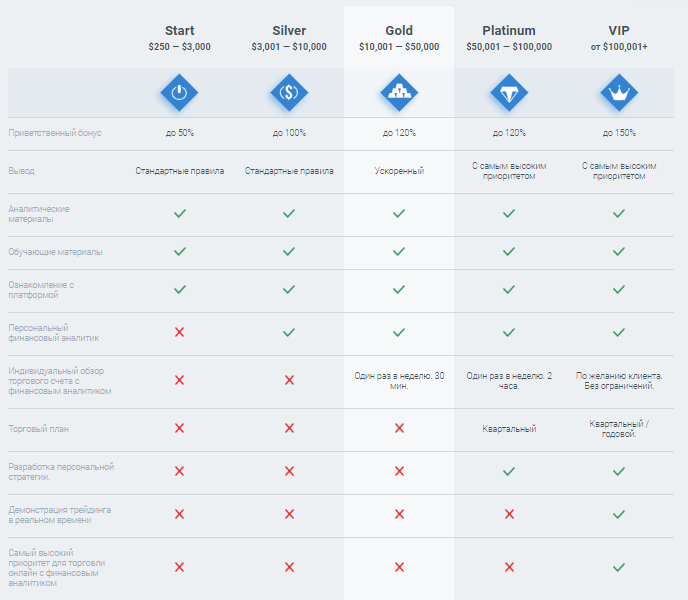Screen dimensions: 688x600
Task: Click the Торговый план row label
Action: (39, 429)
